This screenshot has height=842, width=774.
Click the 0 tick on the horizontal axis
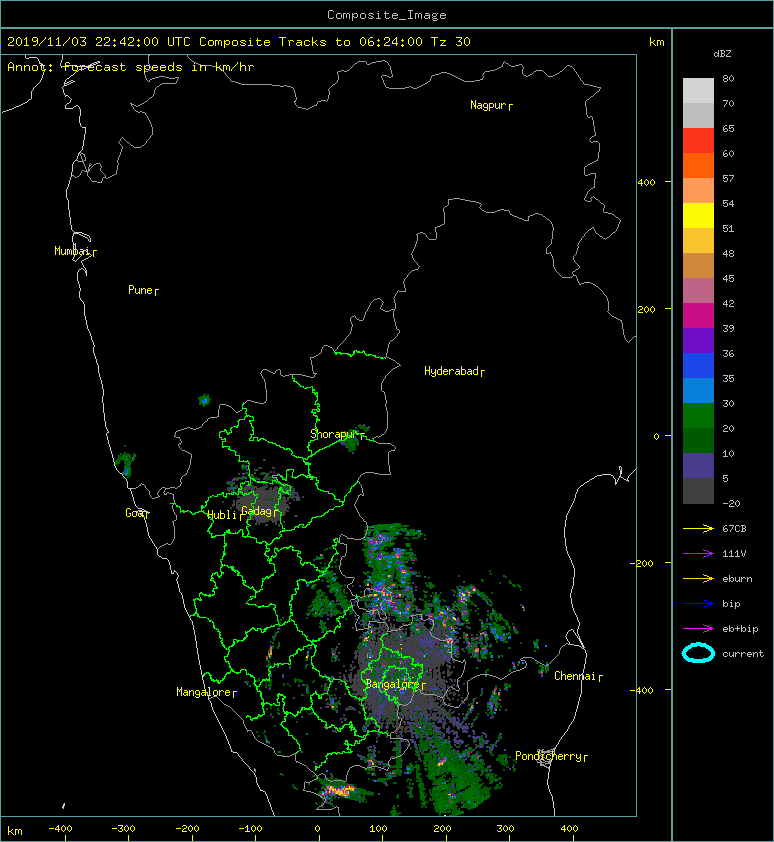318,829
